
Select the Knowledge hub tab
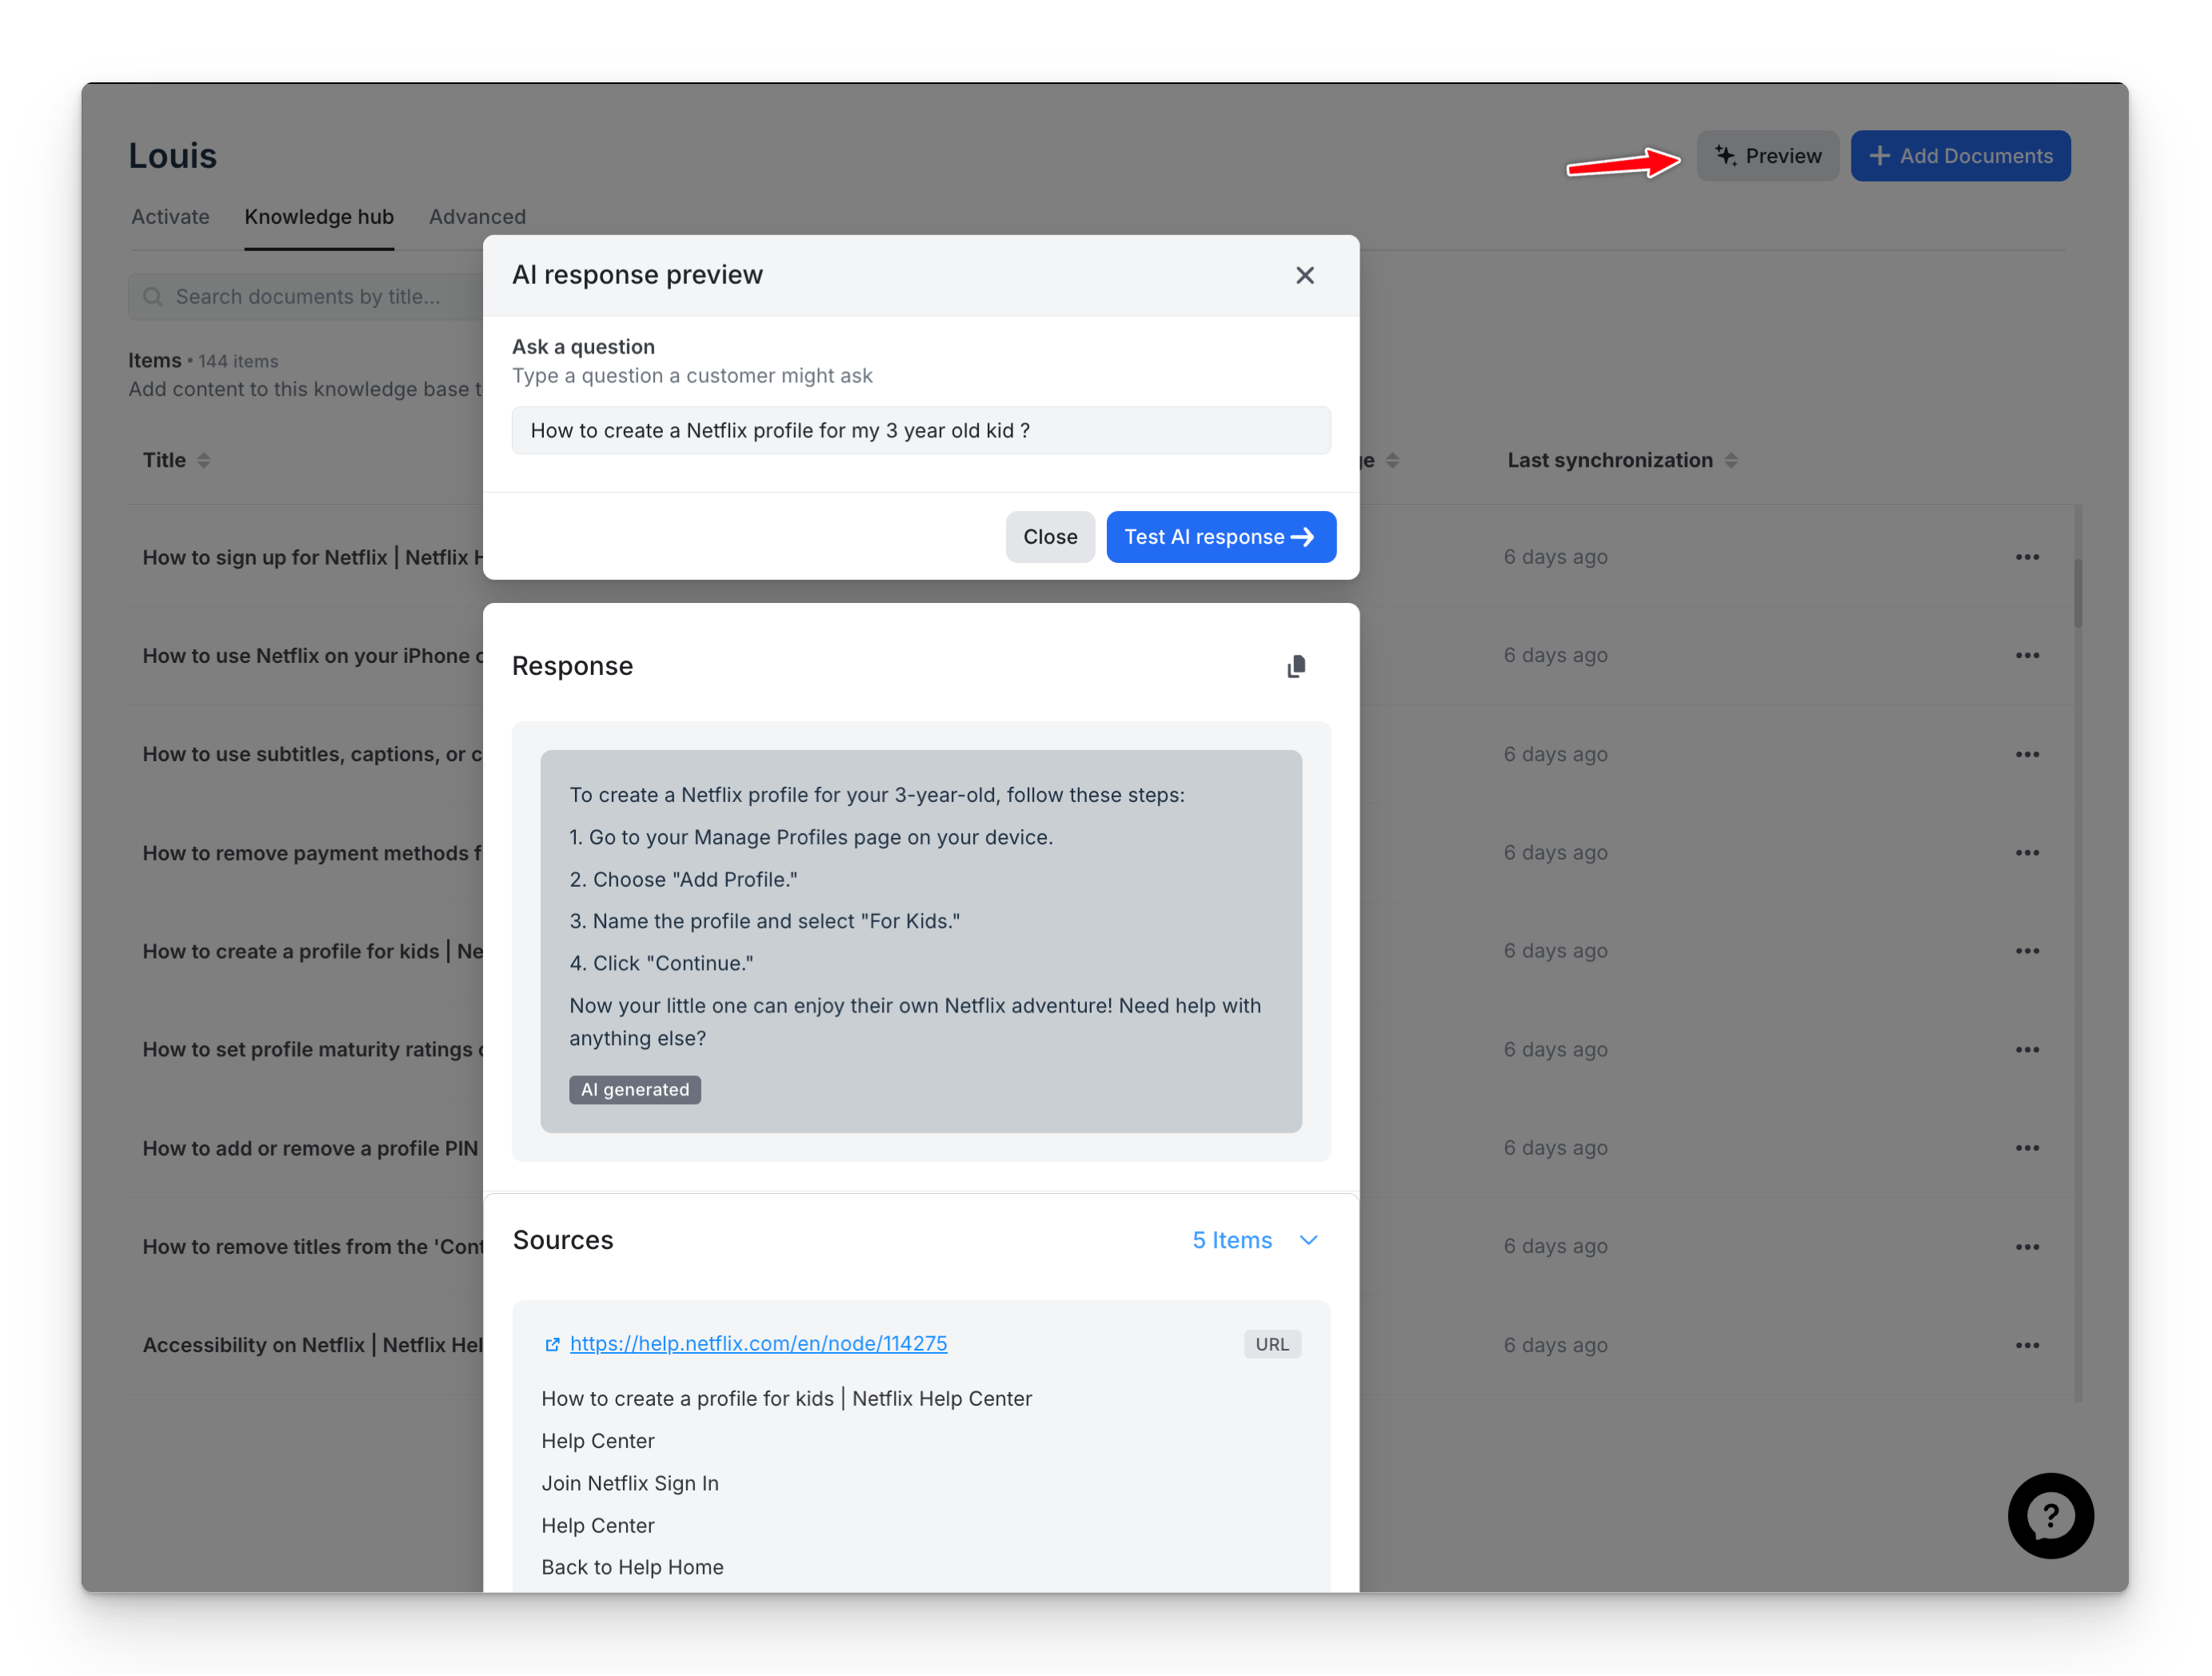(319, 217)
